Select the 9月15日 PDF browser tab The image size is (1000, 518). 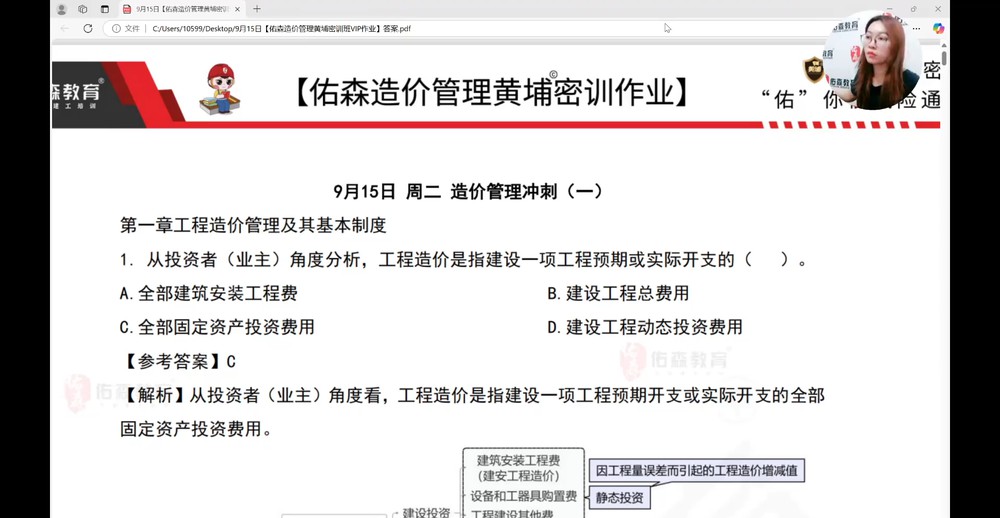182,9
